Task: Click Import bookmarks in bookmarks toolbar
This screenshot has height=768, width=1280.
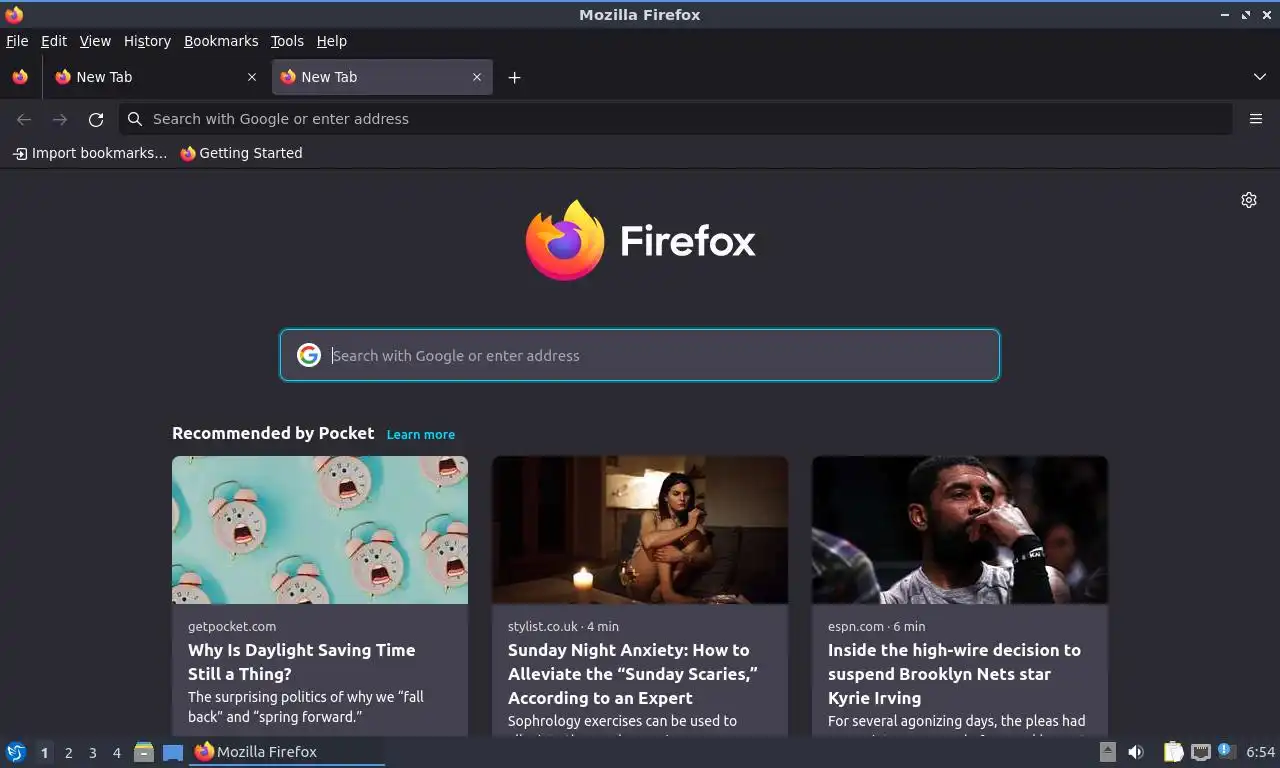Action: tap(89, 153)
